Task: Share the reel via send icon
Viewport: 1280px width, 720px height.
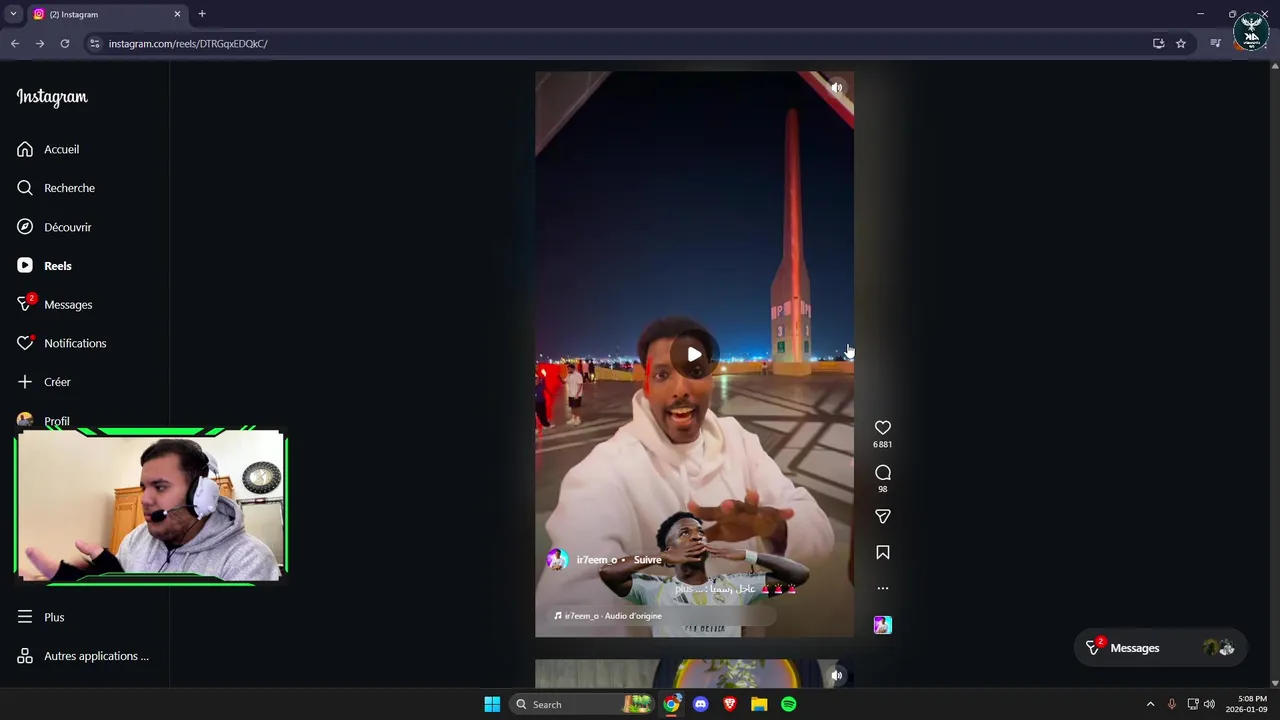Action: point(883,516)
